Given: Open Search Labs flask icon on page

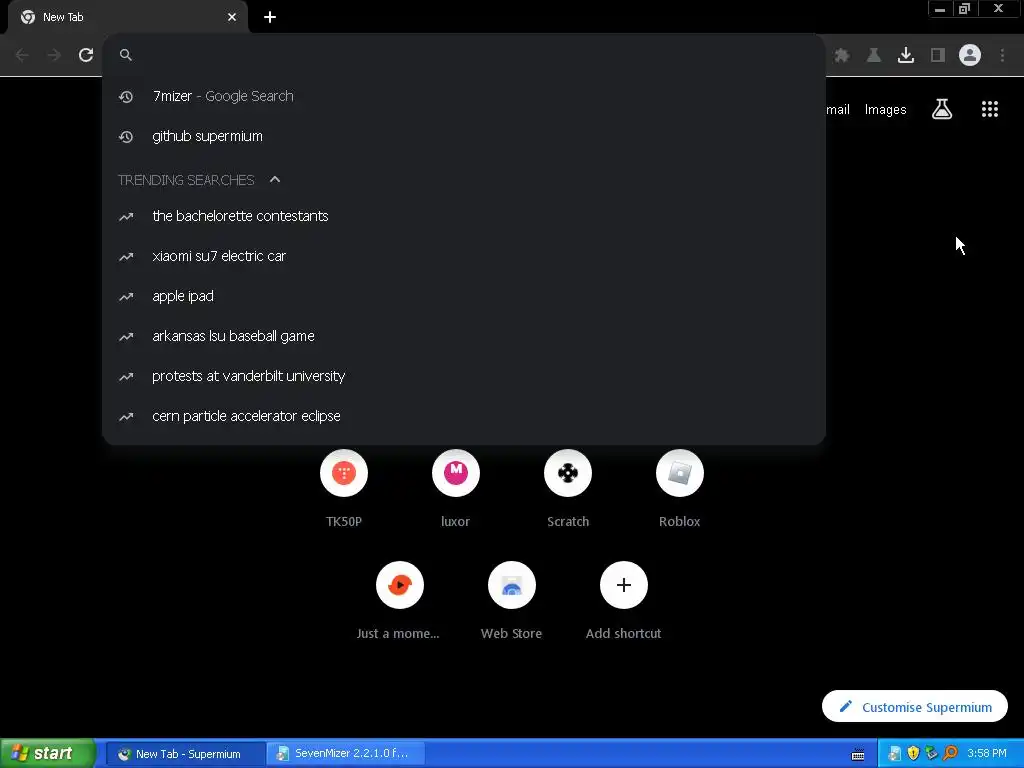Looking at the screenshot, I should click(x=942, y=109).
